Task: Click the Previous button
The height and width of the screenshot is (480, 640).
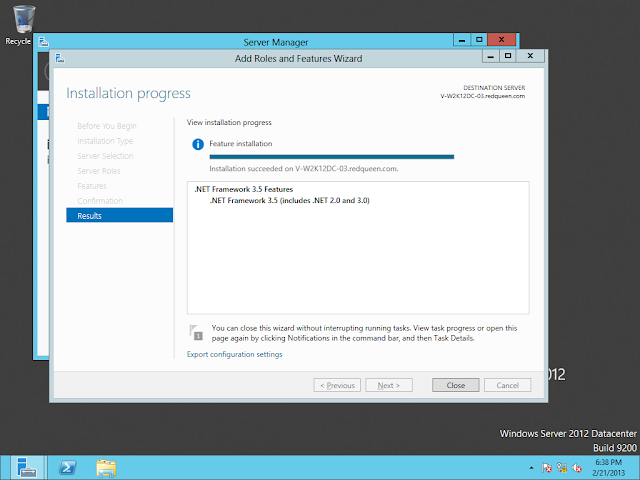Action: point(337,385)
